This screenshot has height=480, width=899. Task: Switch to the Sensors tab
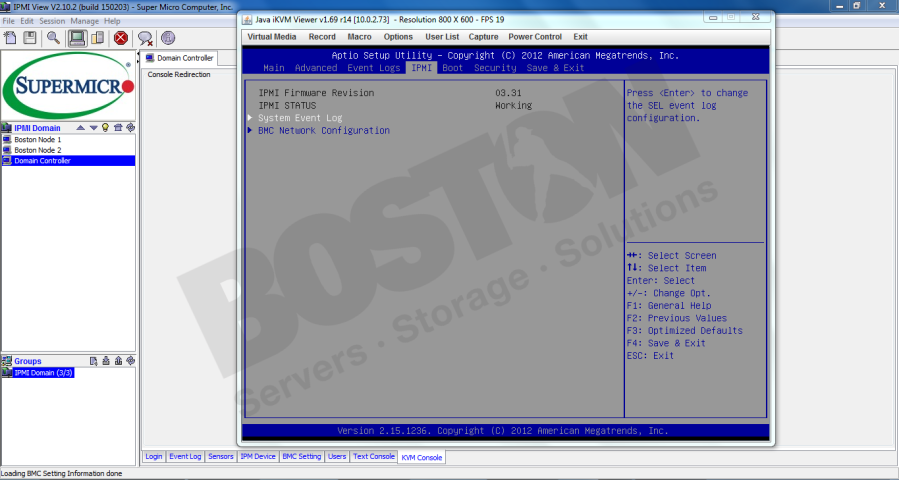point(221,456)
